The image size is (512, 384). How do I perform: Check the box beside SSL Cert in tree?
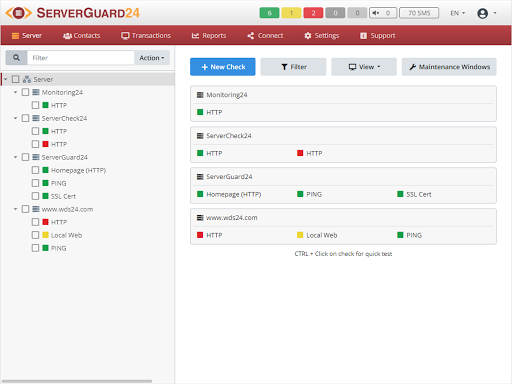click(35, 196)
